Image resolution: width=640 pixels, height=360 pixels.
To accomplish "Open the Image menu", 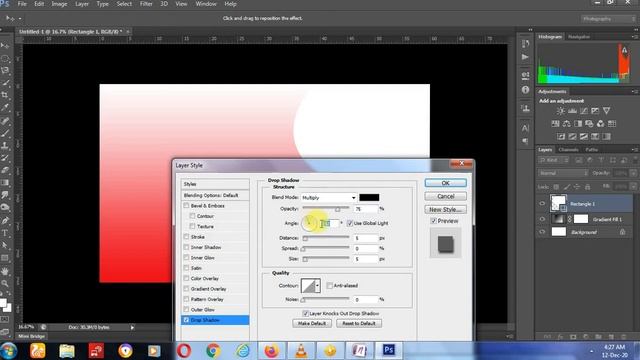I will 59,4.
